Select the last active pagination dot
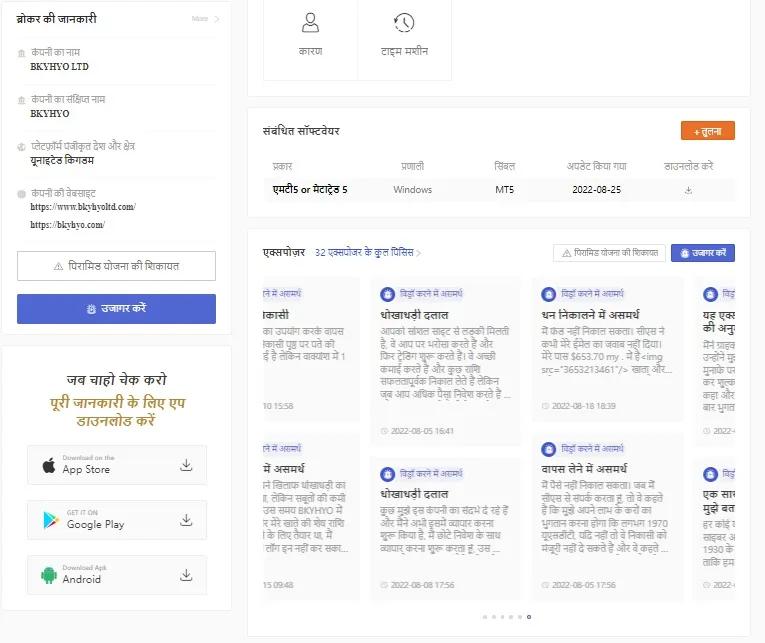This screenshot has height=643, width=765. click(529, 617)
